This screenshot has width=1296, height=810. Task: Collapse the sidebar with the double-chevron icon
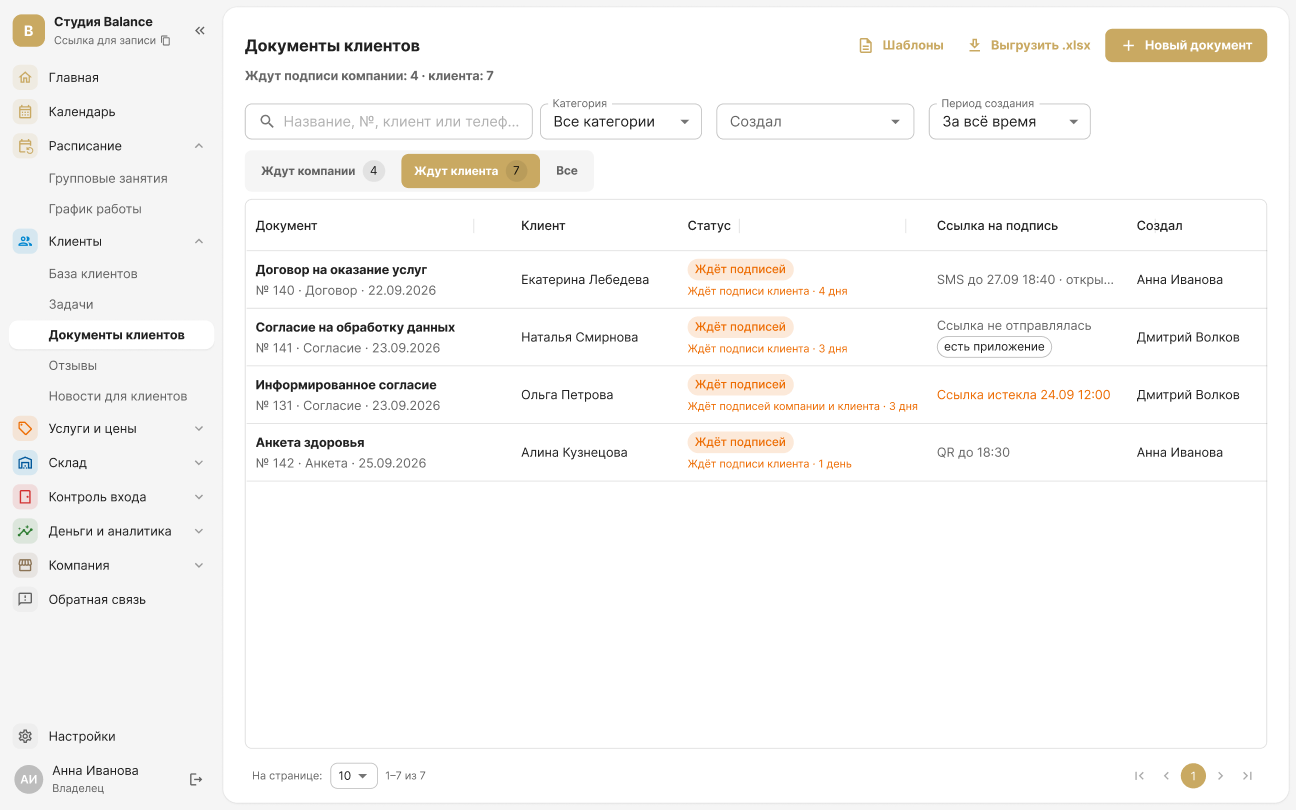click(200, 31)
